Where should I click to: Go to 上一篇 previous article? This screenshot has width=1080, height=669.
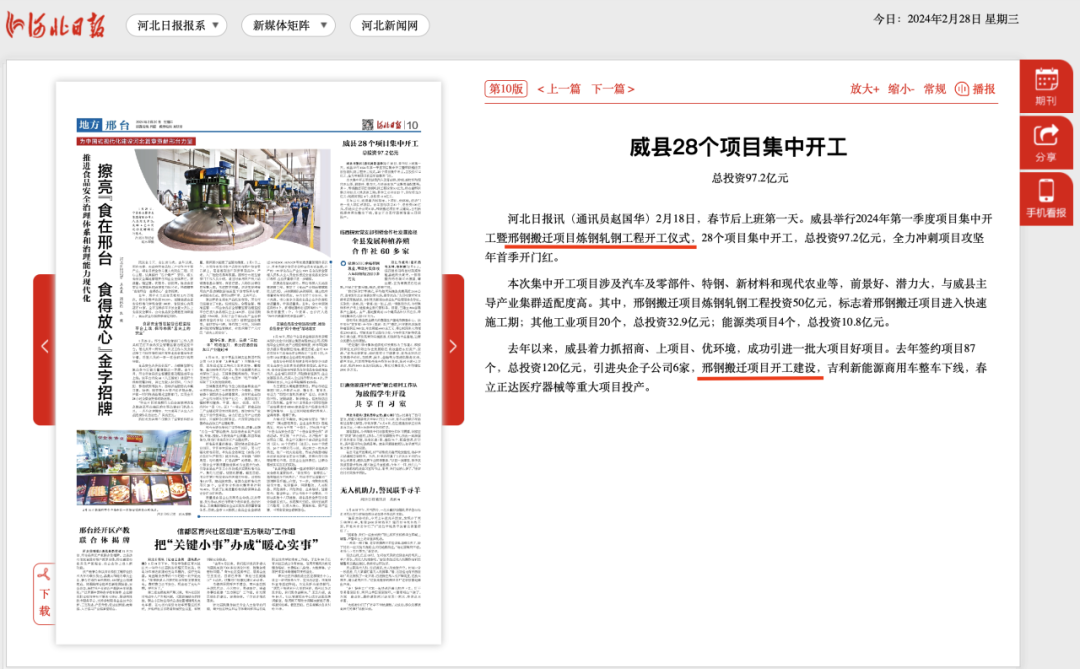(559, 89)
